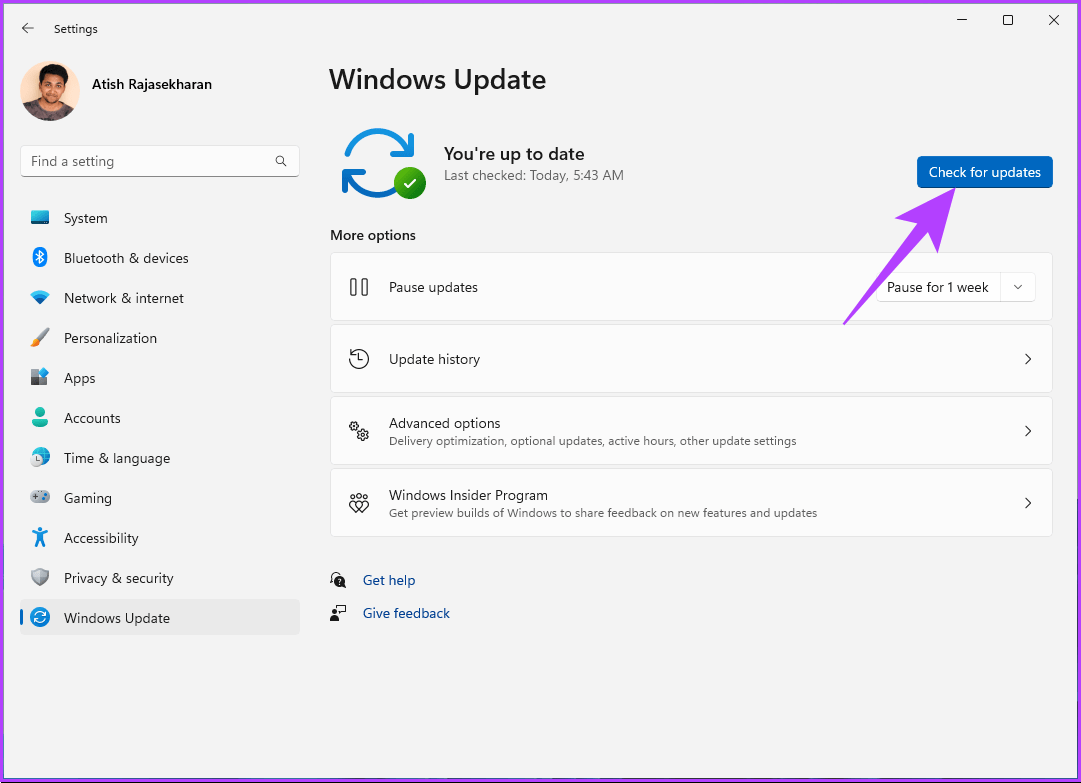Open the System settings section
Image resolution: width=1081 pixels, height=783 pixels.
85,218
